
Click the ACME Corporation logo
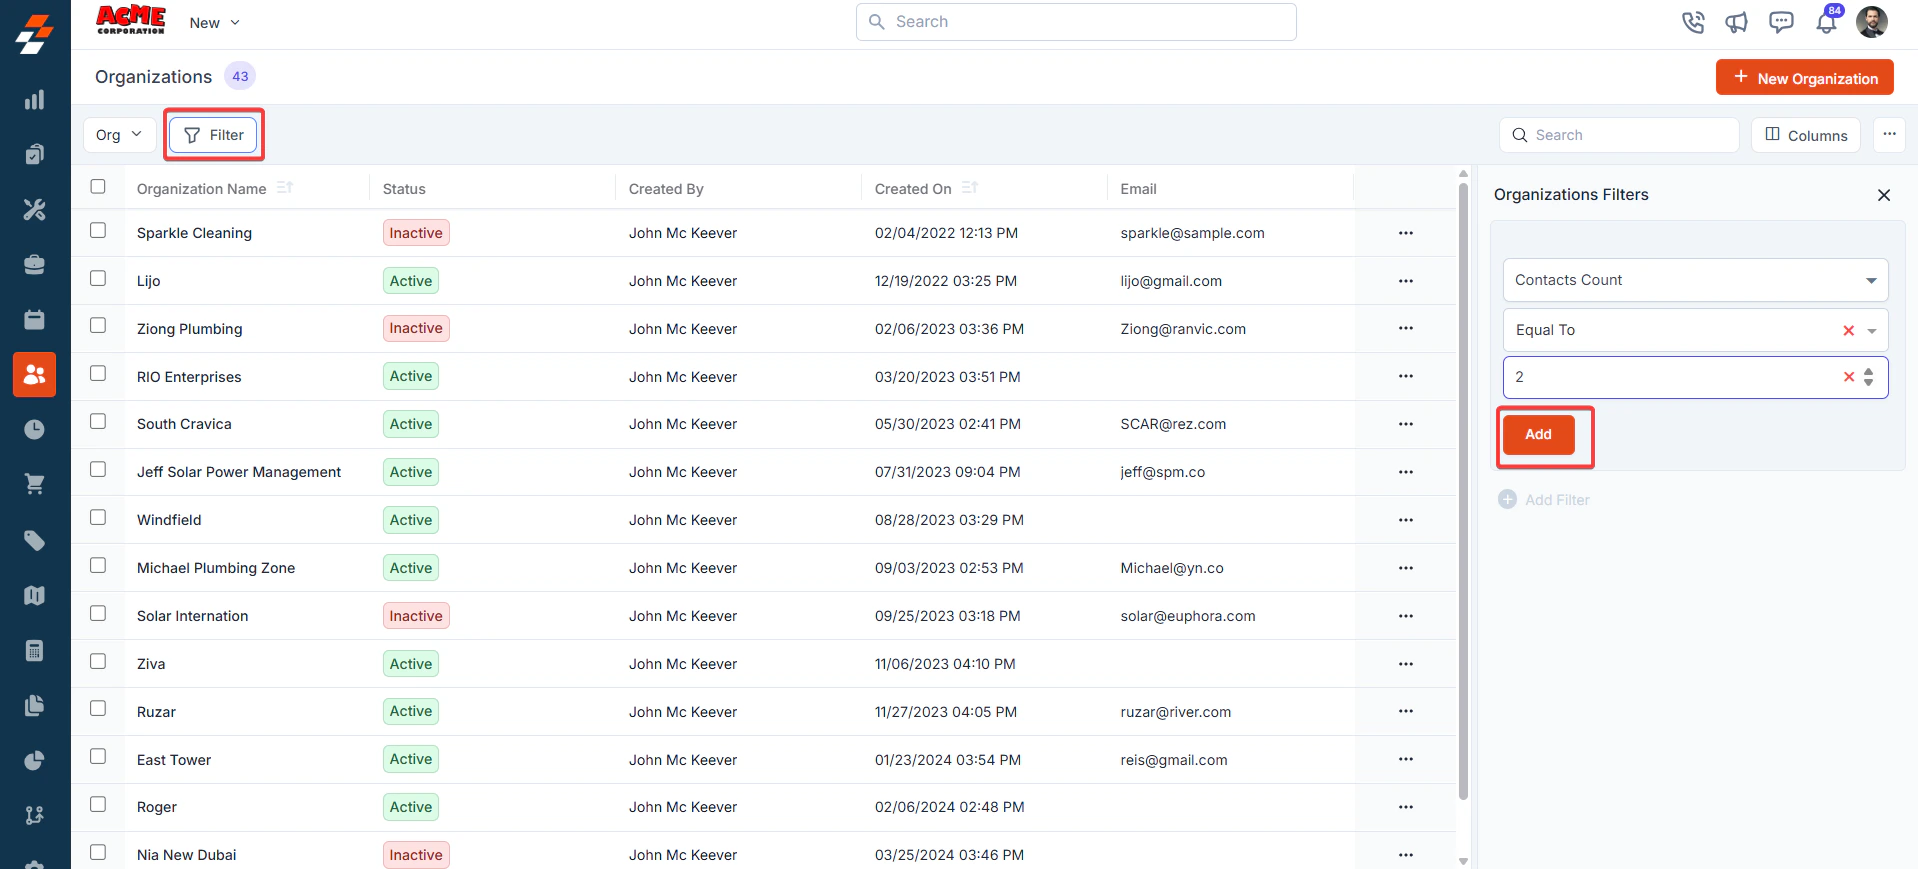tap(131, 20)
